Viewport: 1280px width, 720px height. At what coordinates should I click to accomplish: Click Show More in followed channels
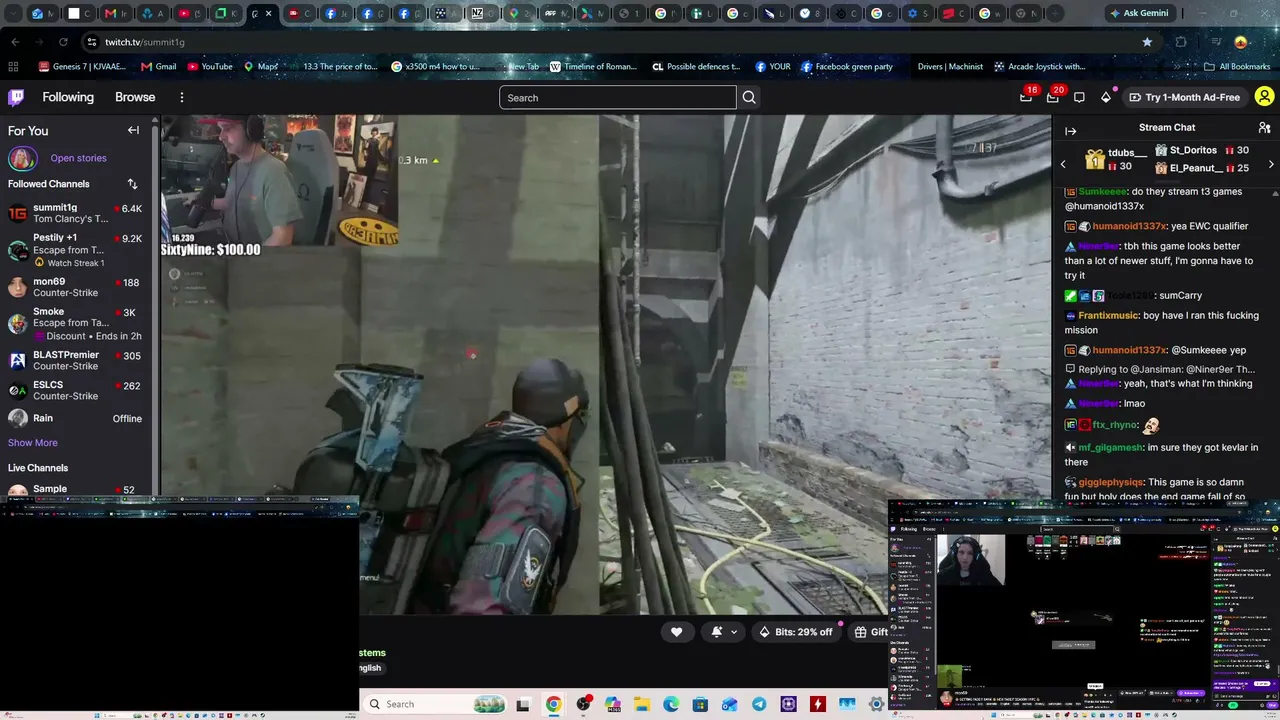coord(33,443)
